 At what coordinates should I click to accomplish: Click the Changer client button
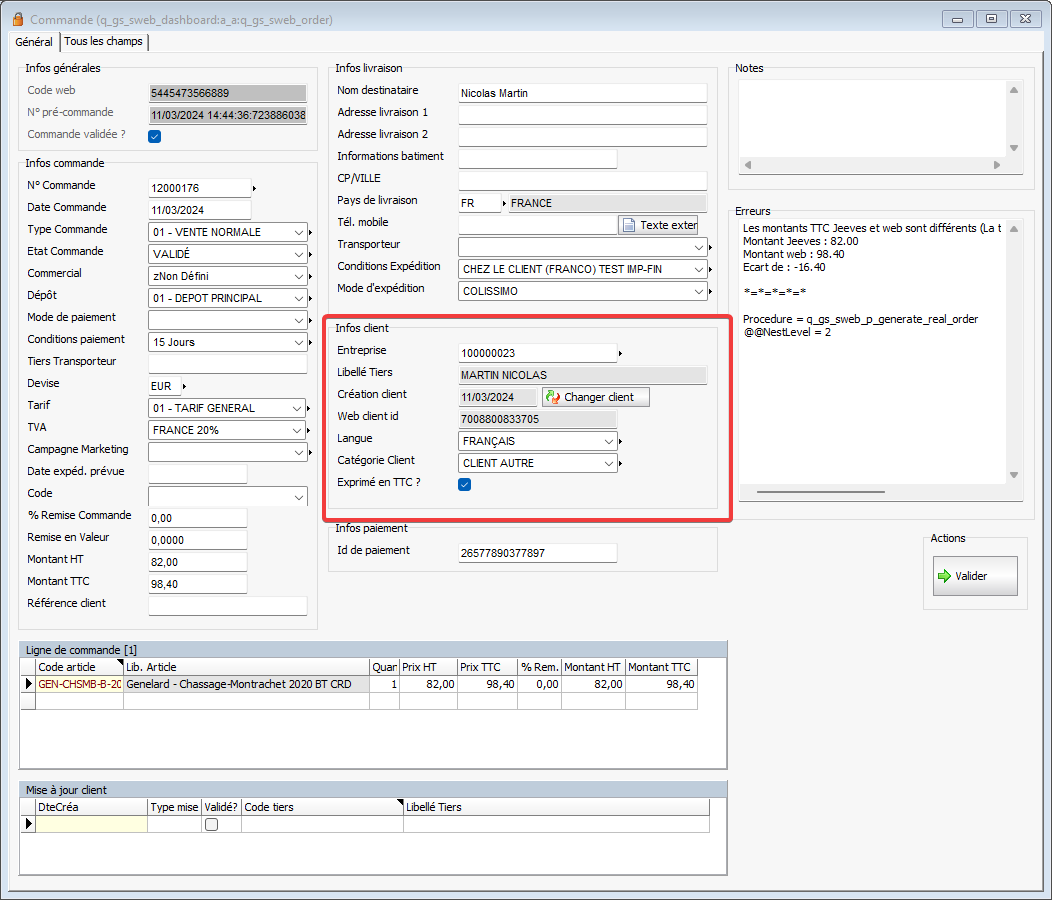596,397
